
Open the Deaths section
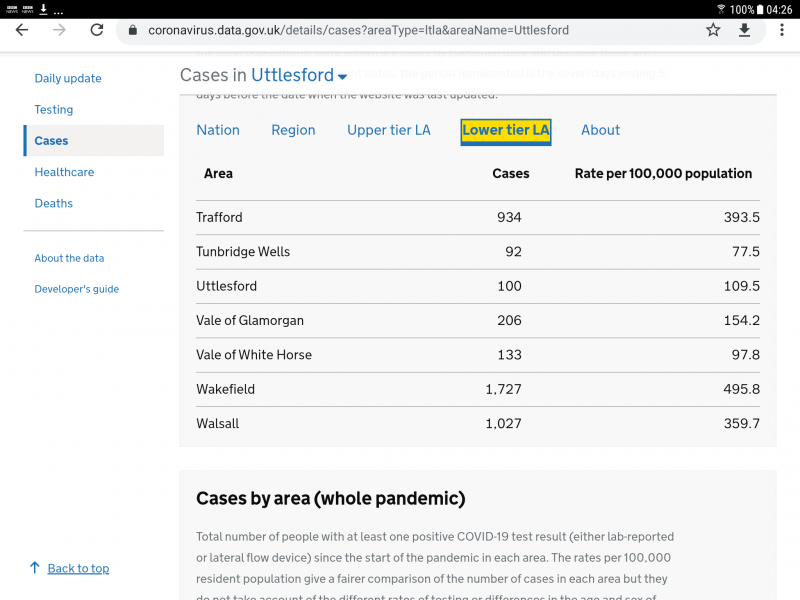(x=53, y=203)
